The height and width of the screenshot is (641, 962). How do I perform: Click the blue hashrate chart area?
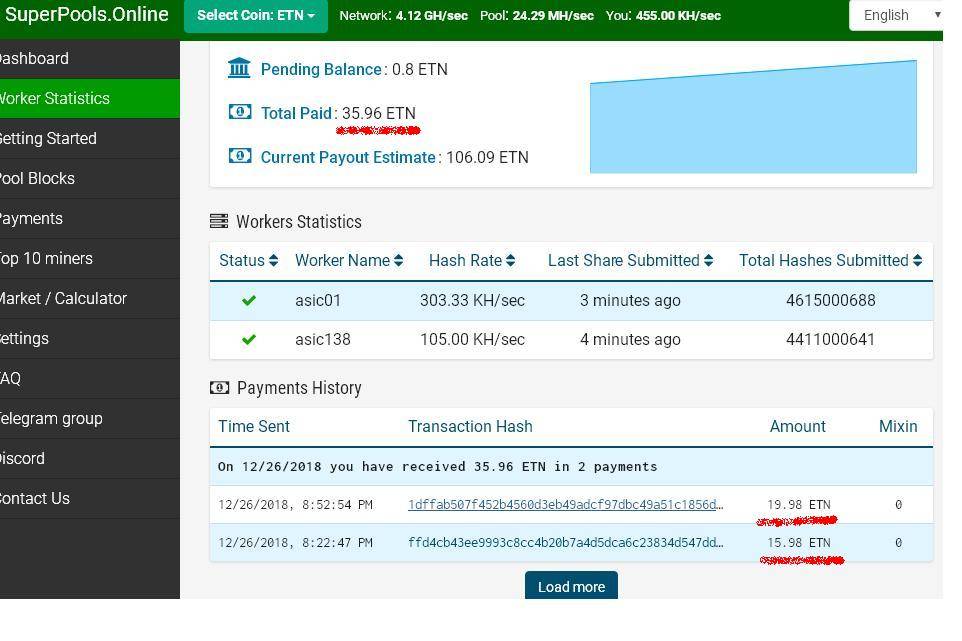tap(753, 117)
